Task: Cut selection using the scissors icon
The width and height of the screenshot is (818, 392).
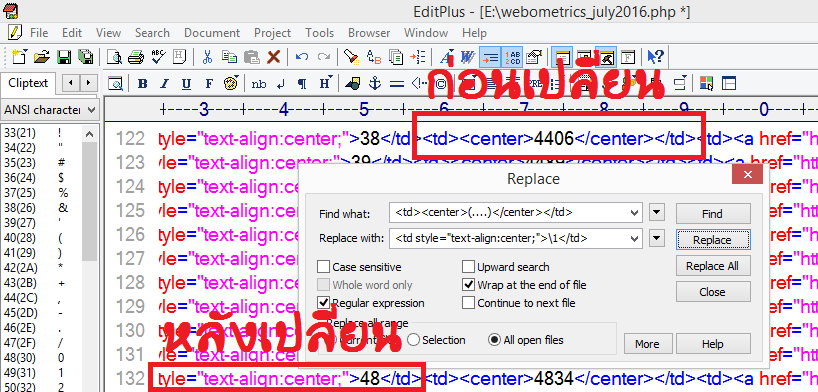Action: pos(207,57)
